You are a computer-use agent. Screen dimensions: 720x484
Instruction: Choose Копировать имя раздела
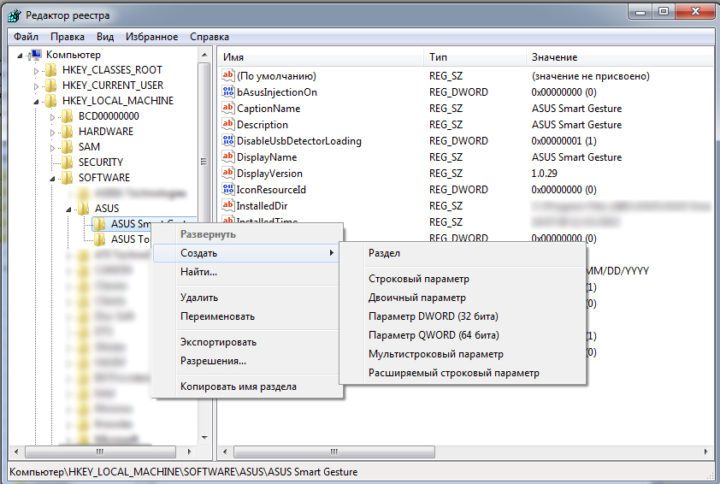pyautogui.click(x=248, y=387)
